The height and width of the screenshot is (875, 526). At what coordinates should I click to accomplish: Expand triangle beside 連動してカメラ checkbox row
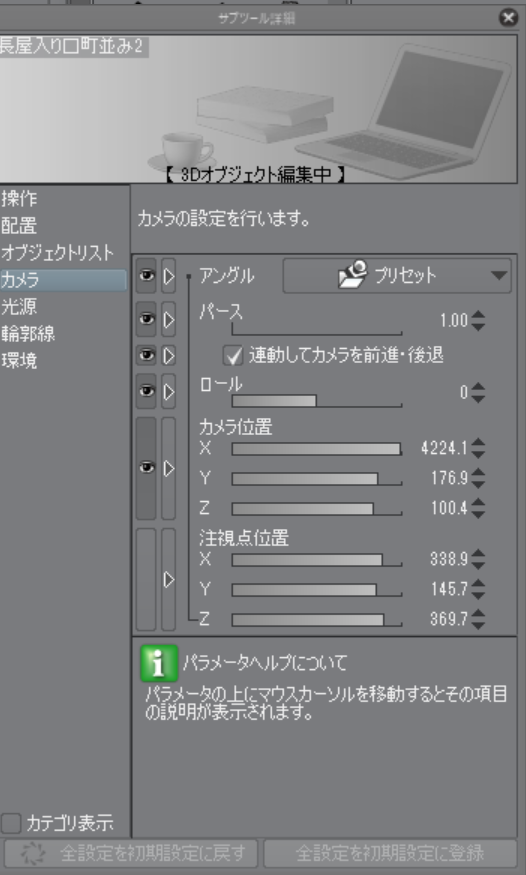tap(168, 355)
